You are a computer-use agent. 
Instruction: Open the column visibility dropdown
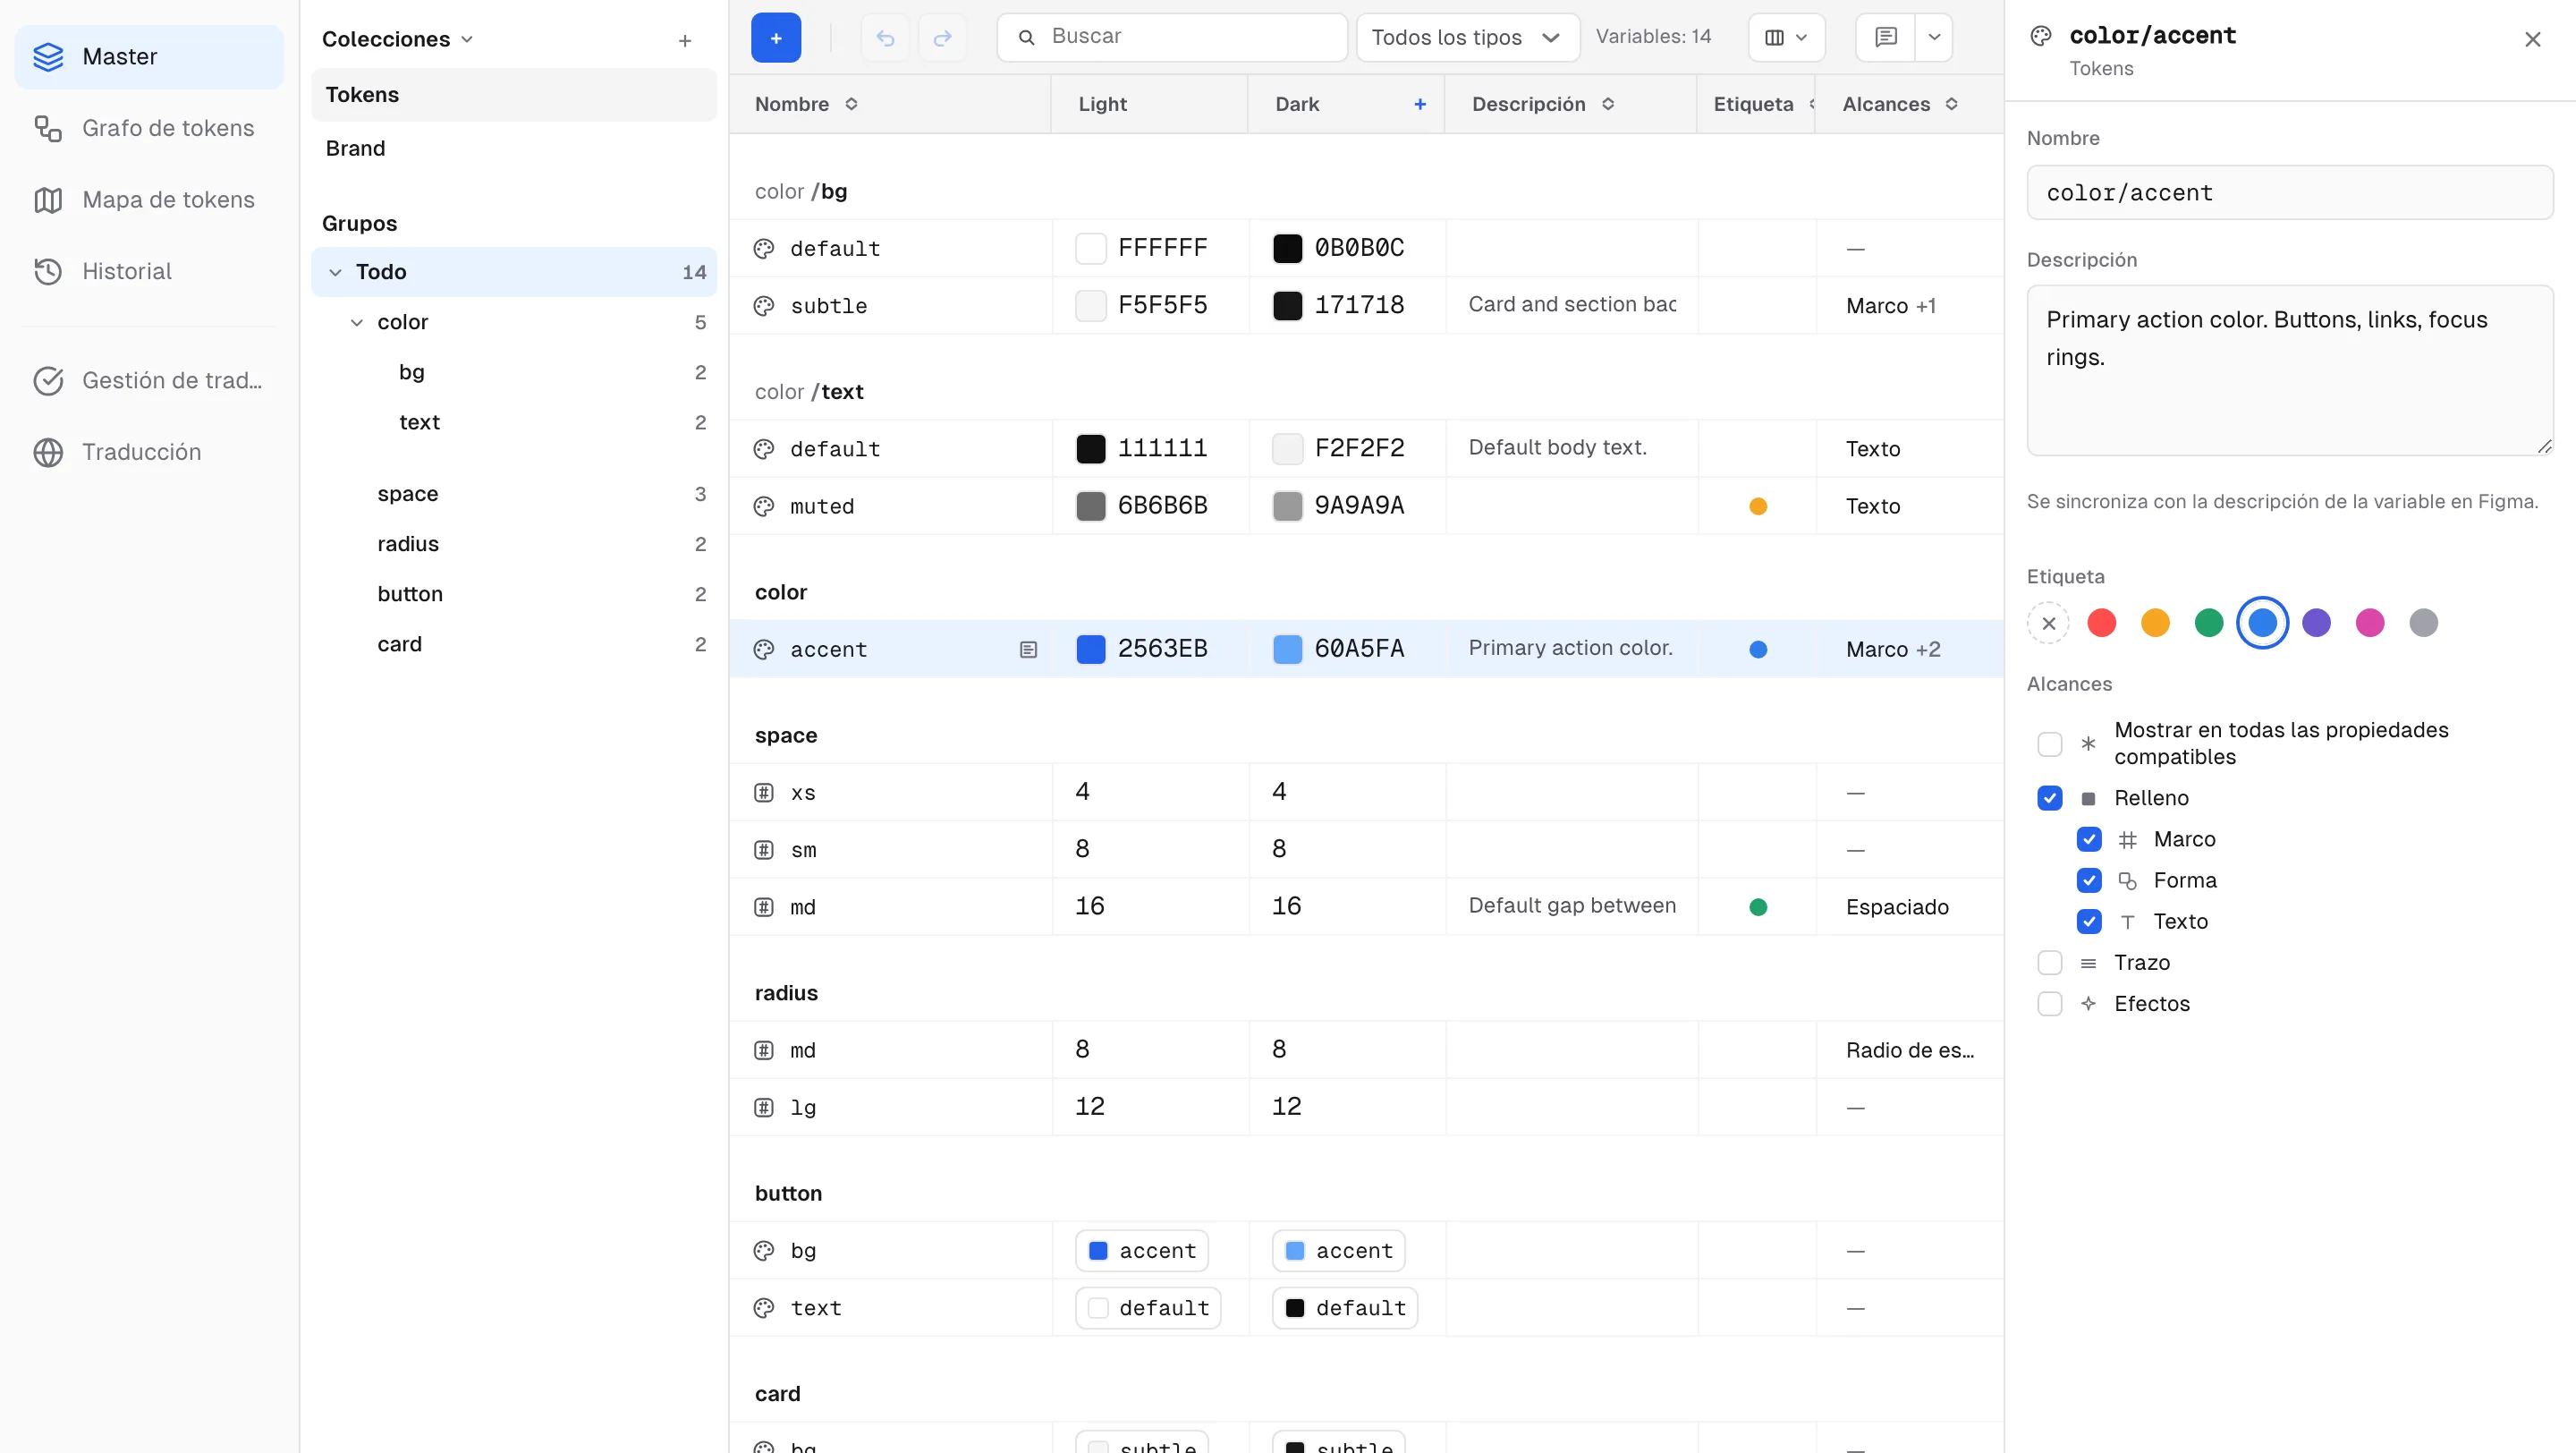point(1786,38)
